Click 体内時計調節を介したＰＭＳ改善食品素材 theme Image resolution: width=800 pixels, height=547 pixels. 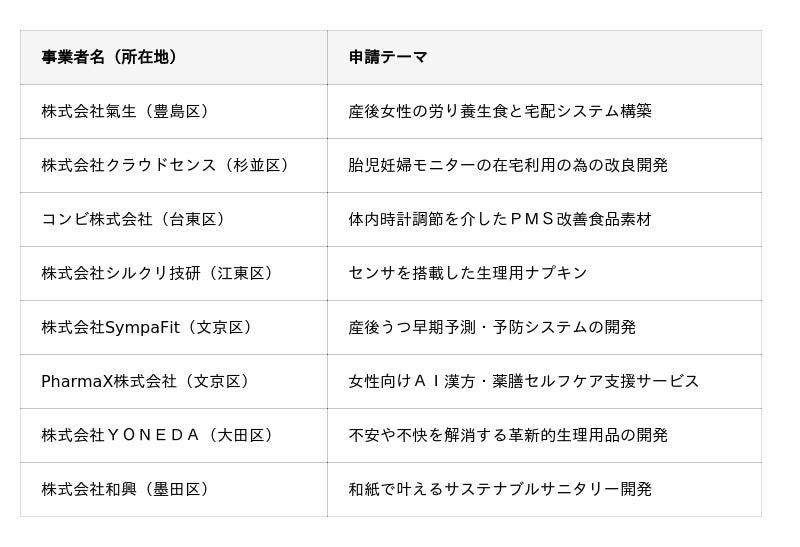(x=500, y=219)
